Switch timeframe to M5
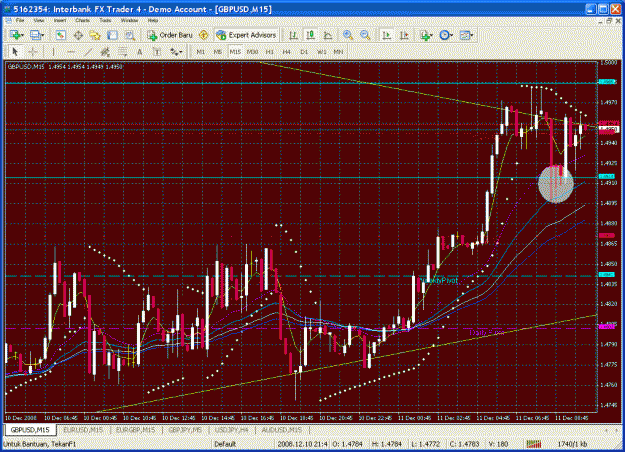625x452 pixels. click(x=218, y=52)
